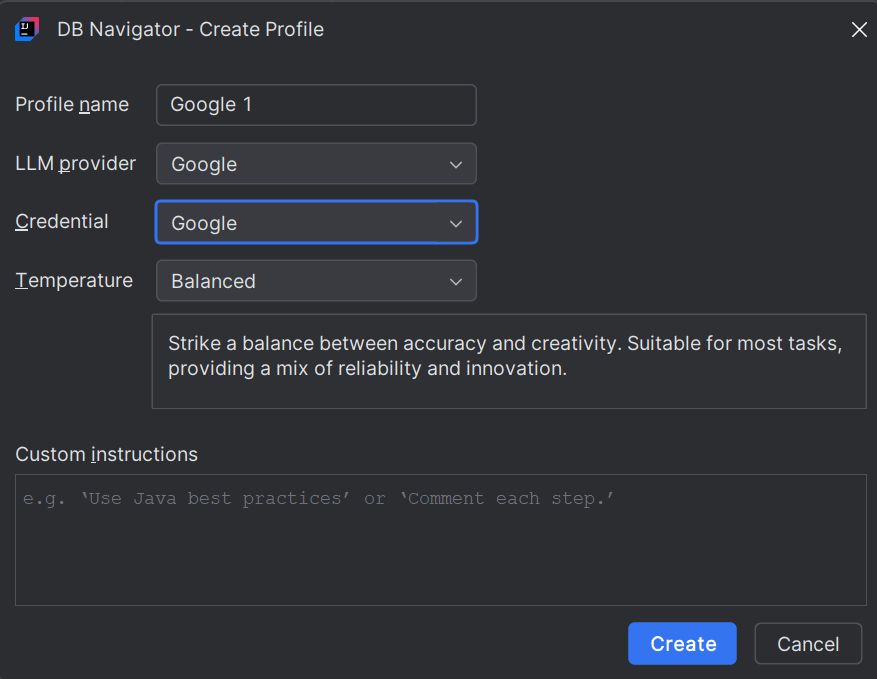Viewport: 877px width, 679px height.
Task: Edit the Profile name field
Action: pos(316,105)
